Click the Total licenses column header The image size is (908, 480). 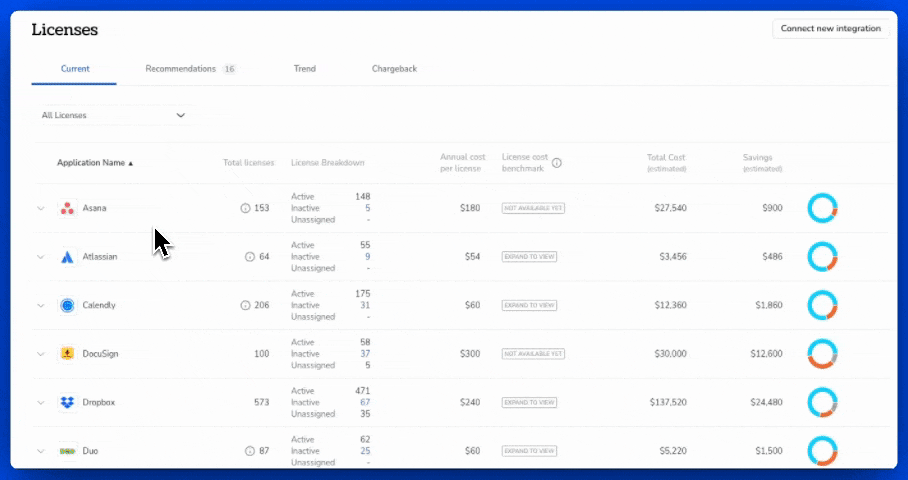click(x=248, y=163)
